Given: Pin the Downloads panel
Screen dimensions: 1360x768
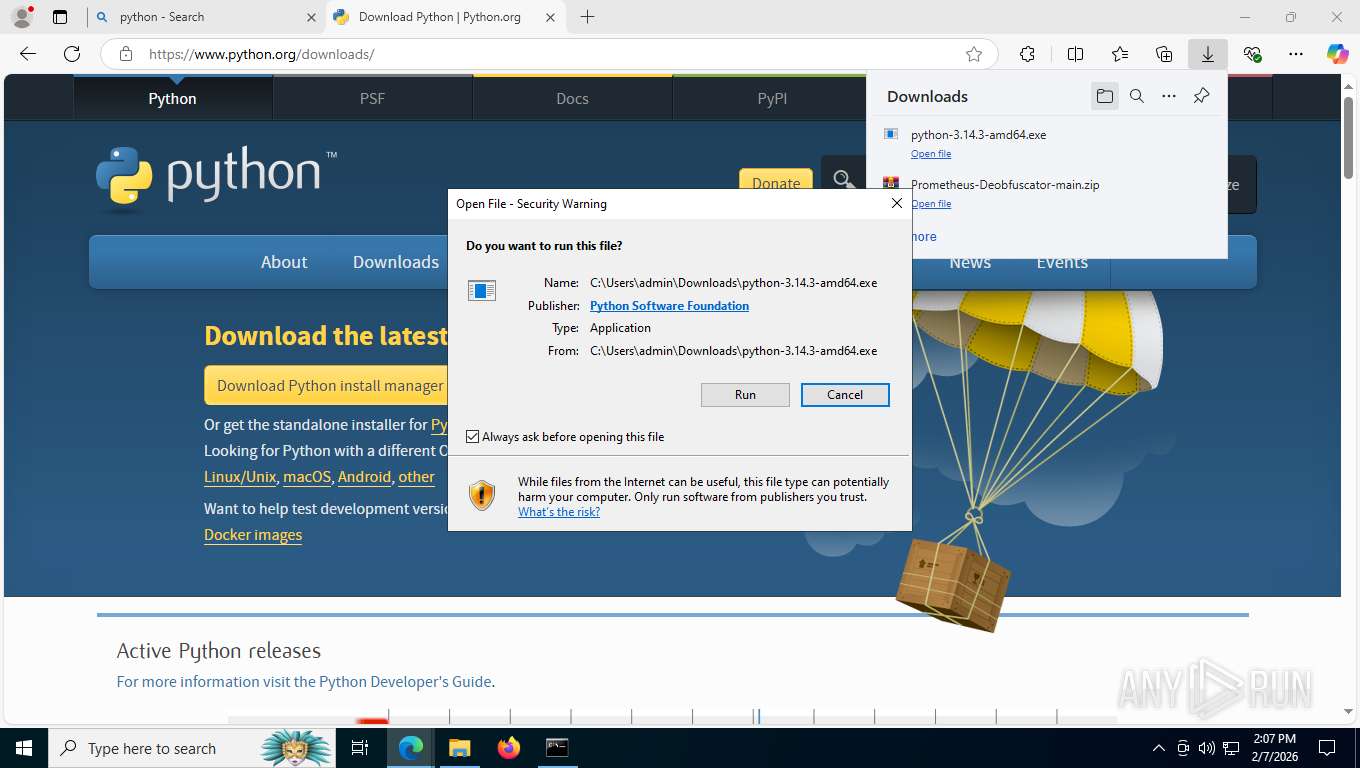Looking at the screenshot, I should click(1202, 96).
